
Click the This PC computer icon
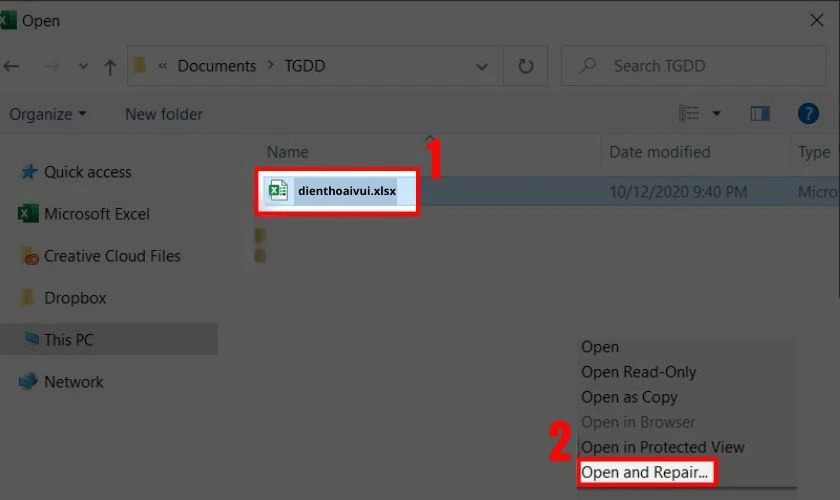[32, 338]
